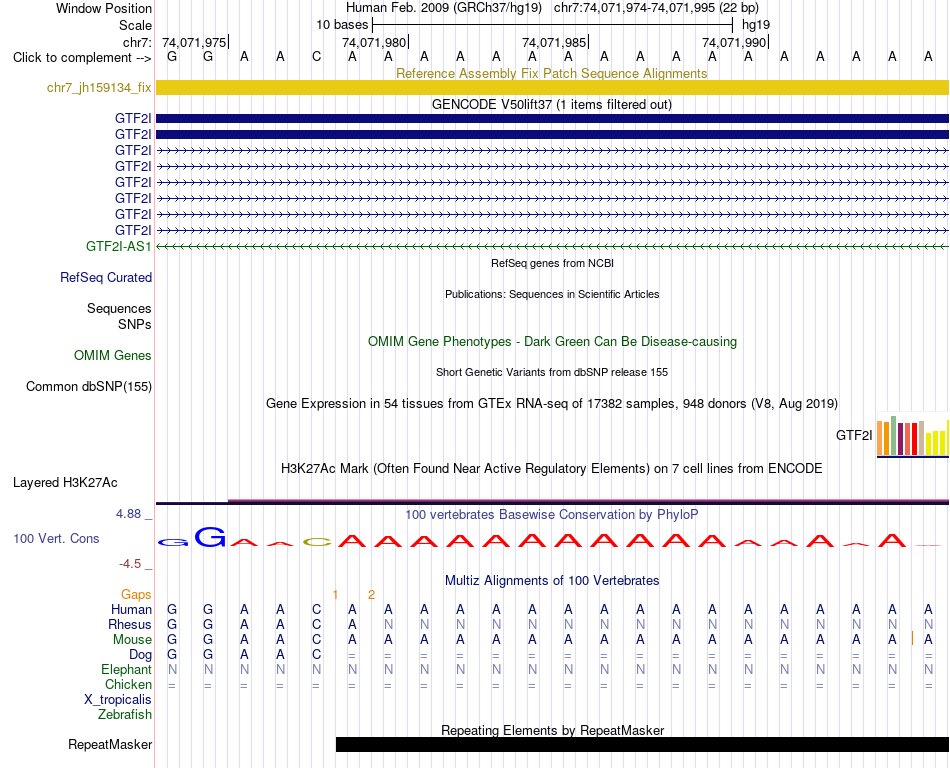The height and width of the screenshot is (768, 950).
Task: Click the 74,071,985 position marker
Action: pyautogui.click(x=554, y=42)
